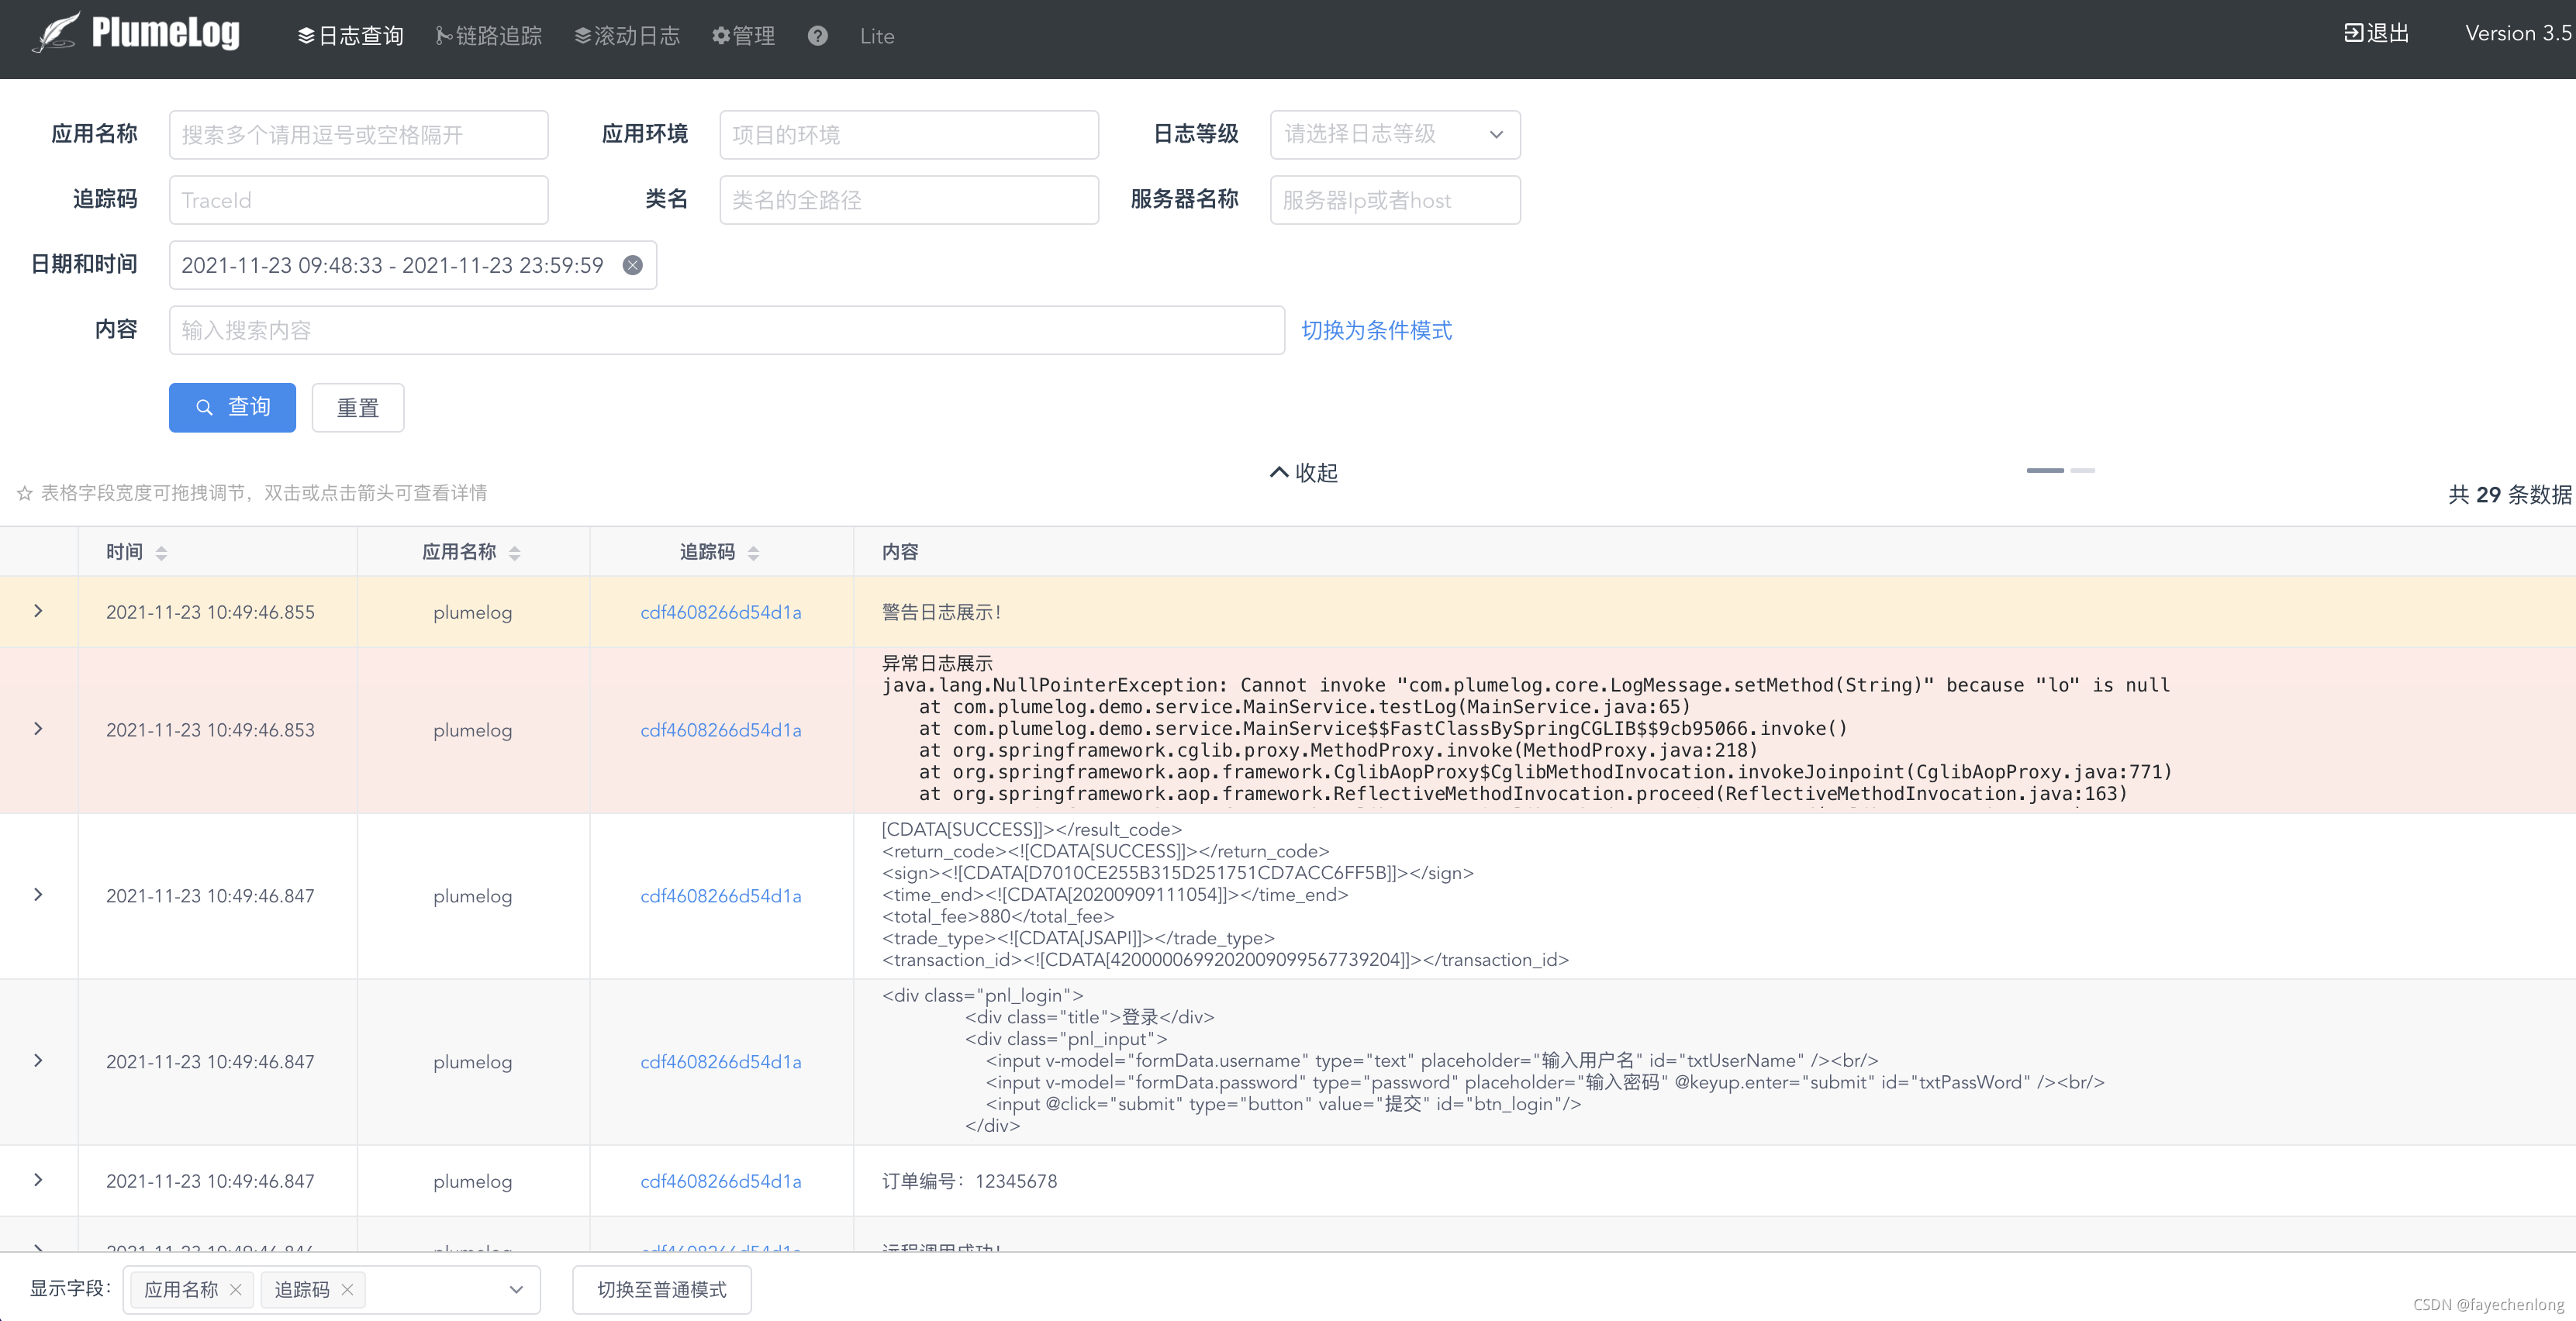
Task: Open the 切换为条件模式 link
Action: 1377,330
